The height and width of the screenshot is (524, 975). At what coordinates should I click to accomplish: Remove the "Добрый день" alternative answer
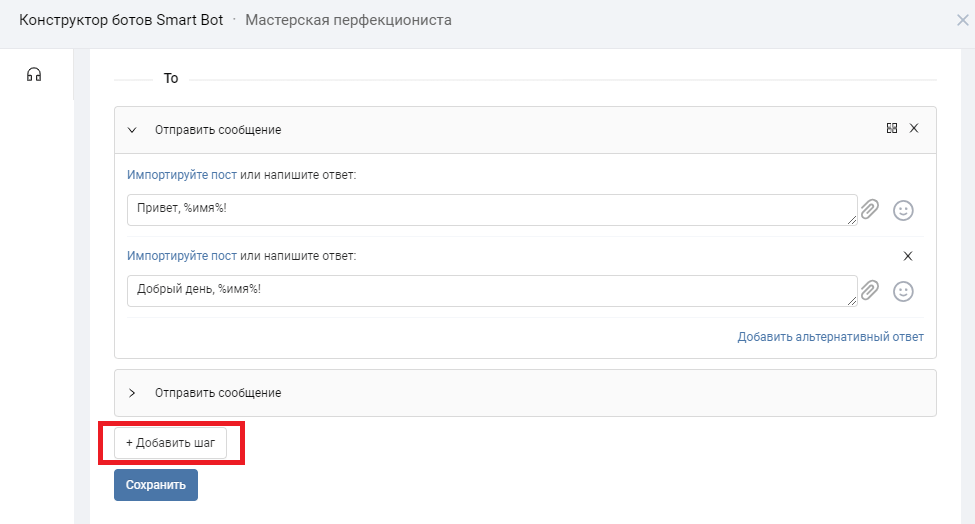point(908,256)
